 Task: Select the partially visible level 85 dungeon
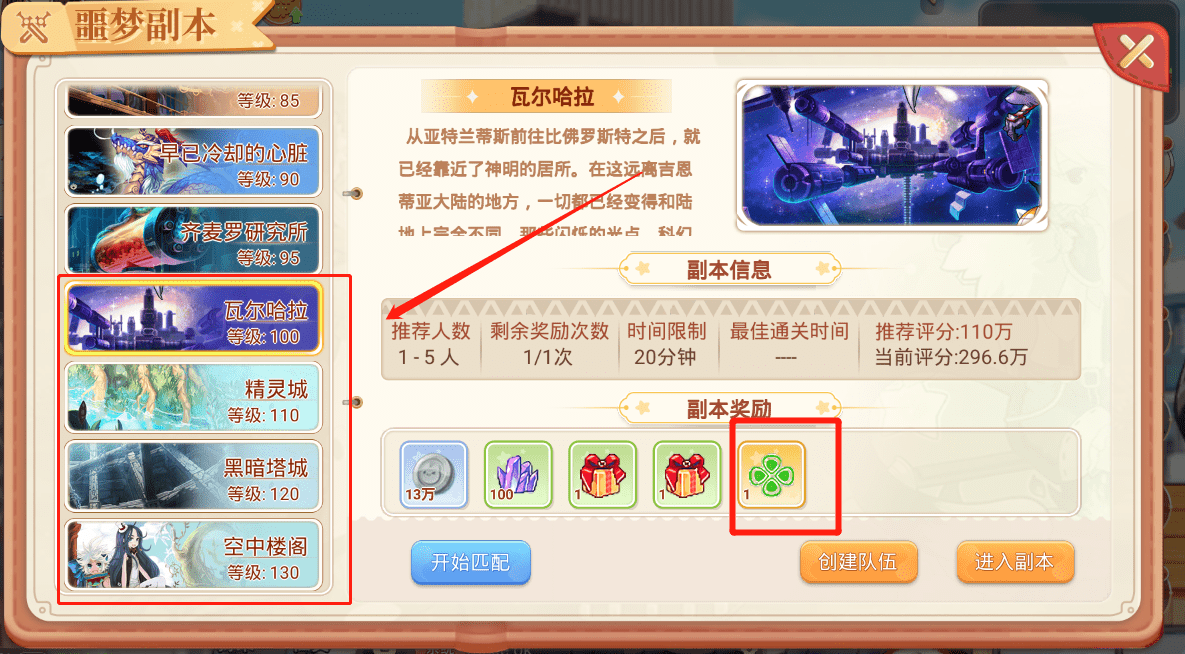coord(193,100)
